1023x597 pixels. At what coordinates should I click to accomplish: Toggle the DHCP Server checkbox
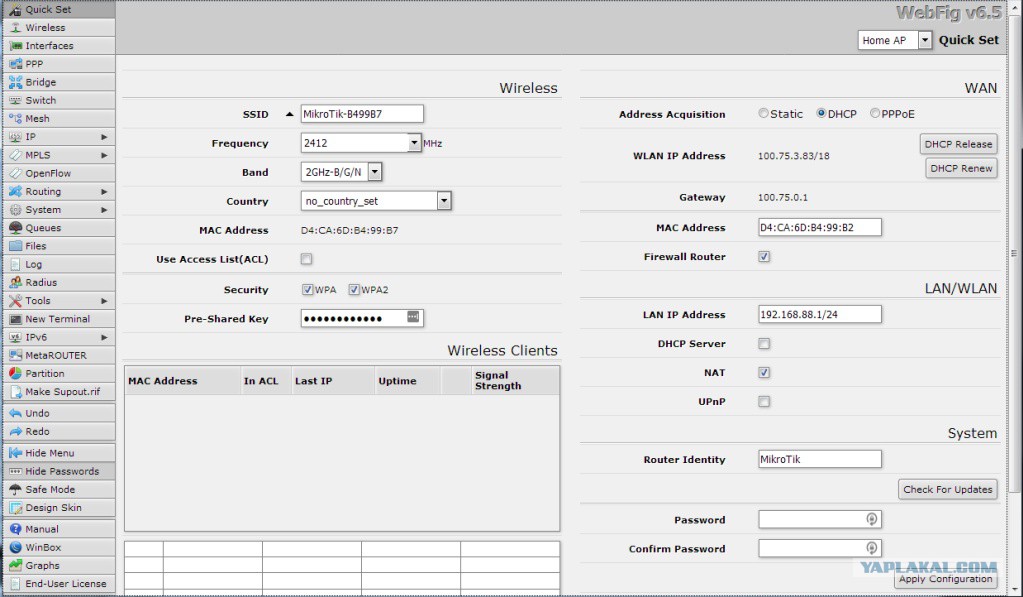coord(764,344)
